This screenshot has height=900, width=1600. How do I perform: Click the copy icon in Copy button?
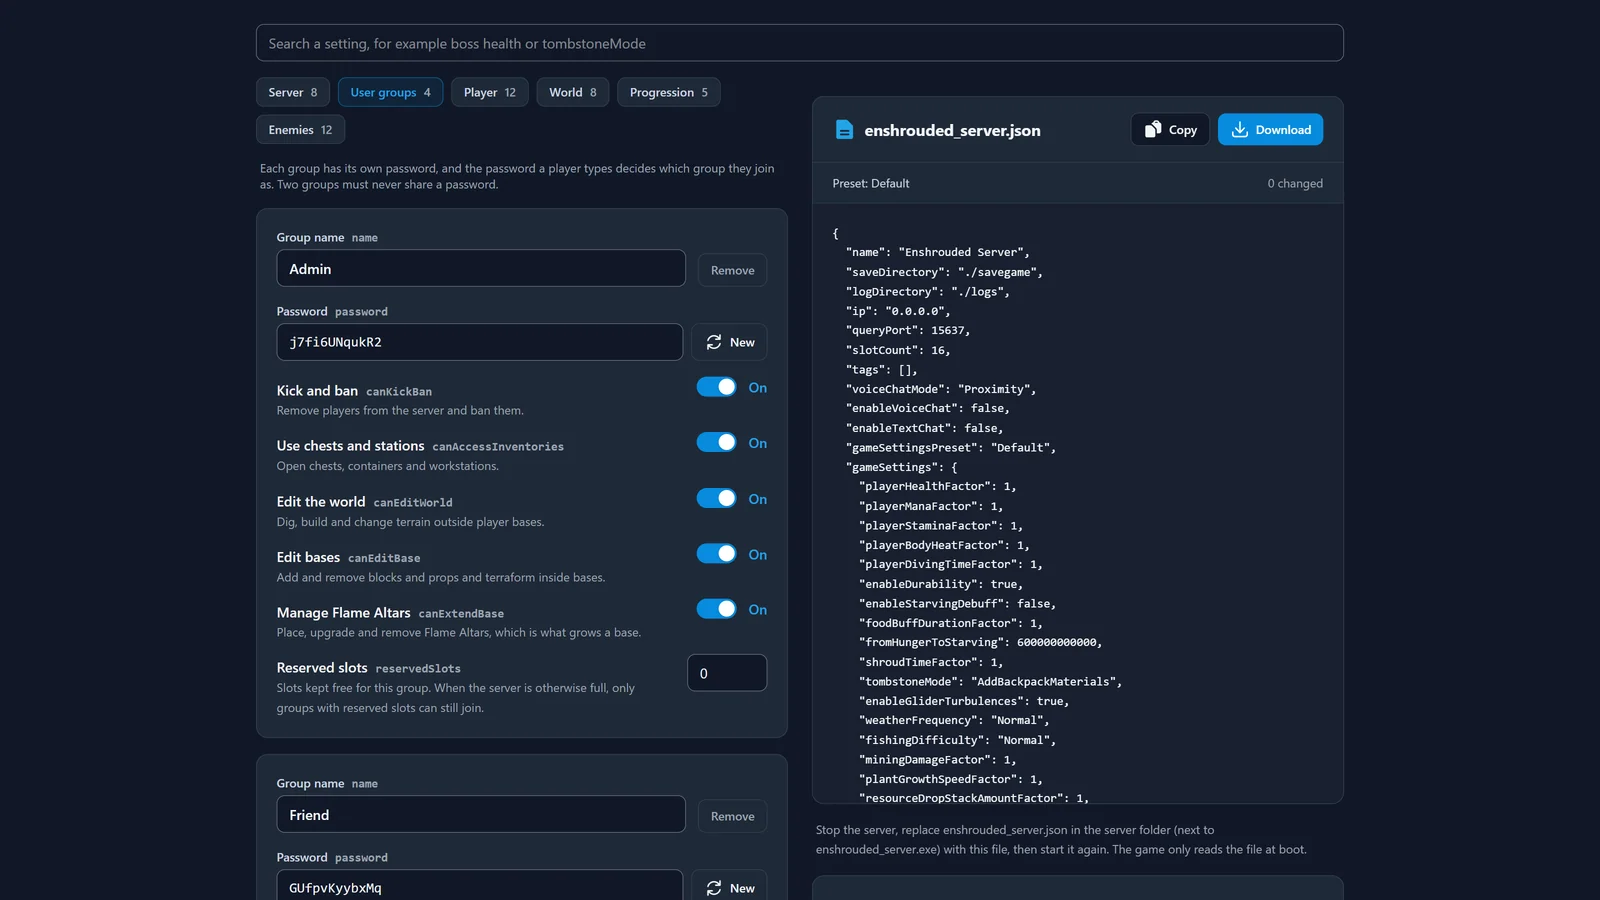click(x=1153, y=129)
